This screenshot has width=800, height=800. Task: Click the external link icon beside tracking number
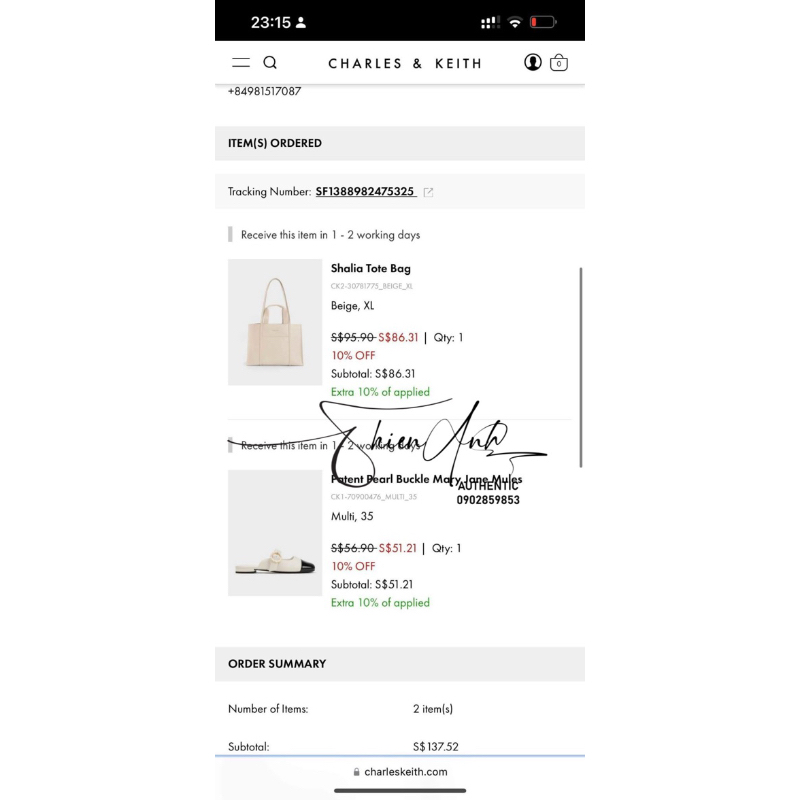(x=428, y=191)
